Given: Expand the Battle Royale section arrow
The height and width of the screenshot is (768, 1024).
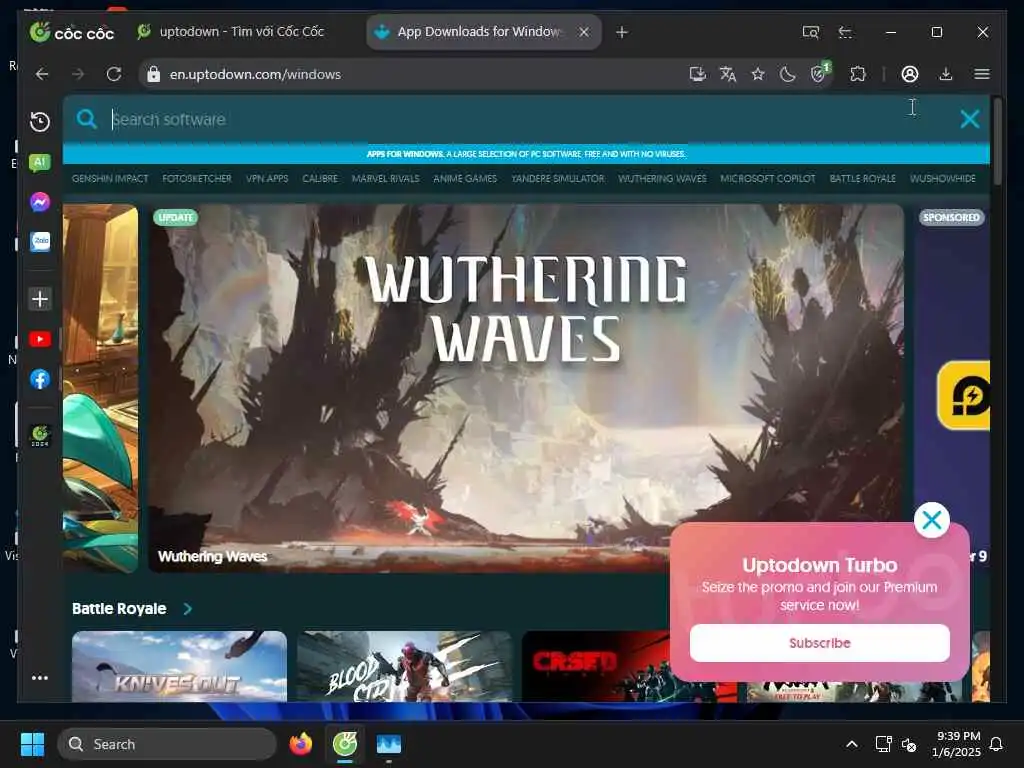Looking at the screenshot, I should (187, 609).
